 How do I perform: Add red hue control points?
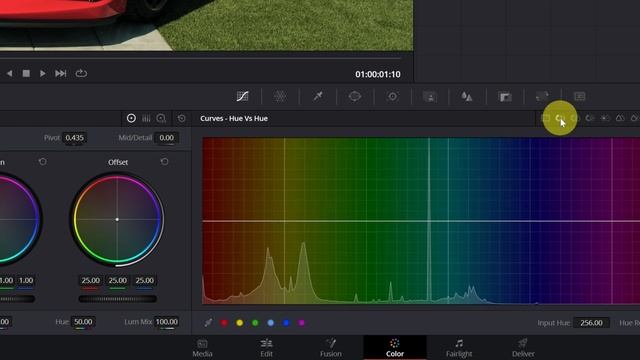[x=224, y=323]
